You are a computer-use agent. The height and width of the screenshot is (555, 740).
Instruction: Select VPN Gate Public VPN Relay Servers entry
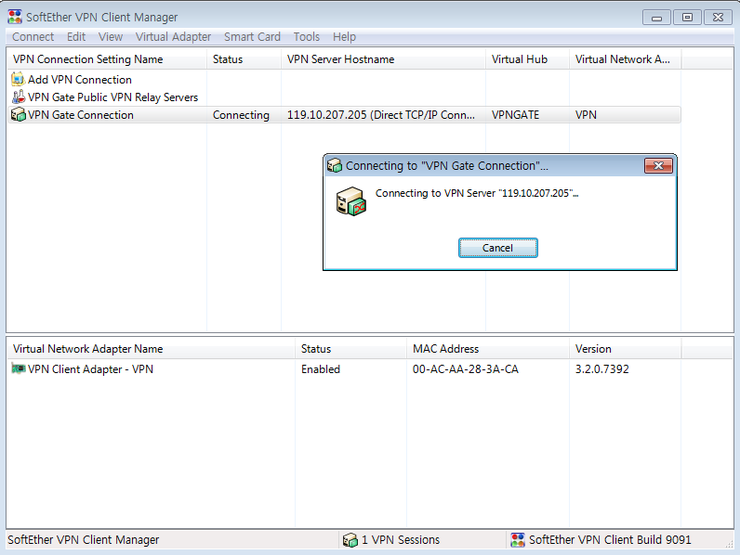click(x=113, y=97)
